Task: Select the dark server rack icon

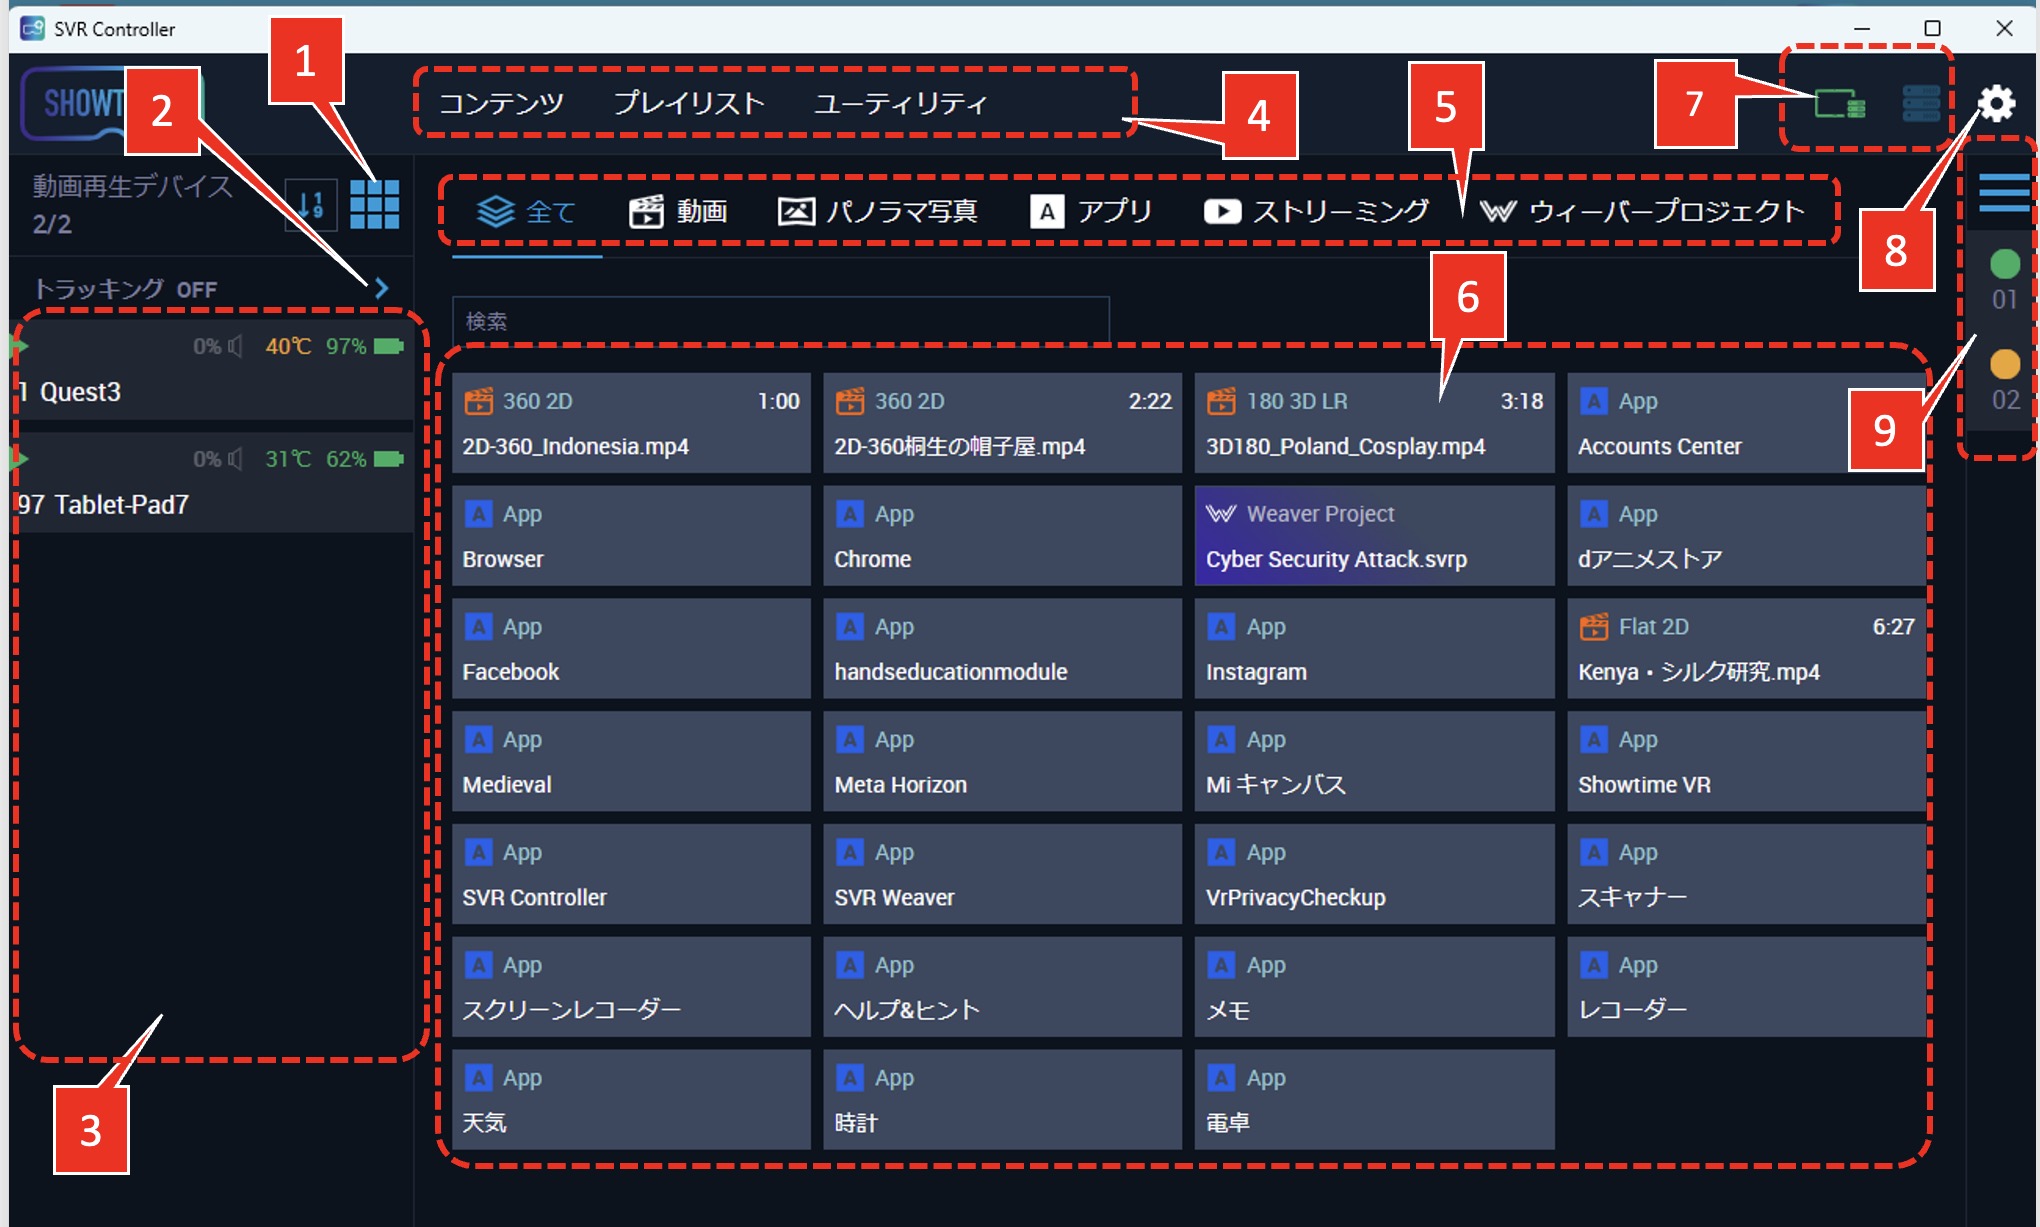Action: pos(1921,103)
